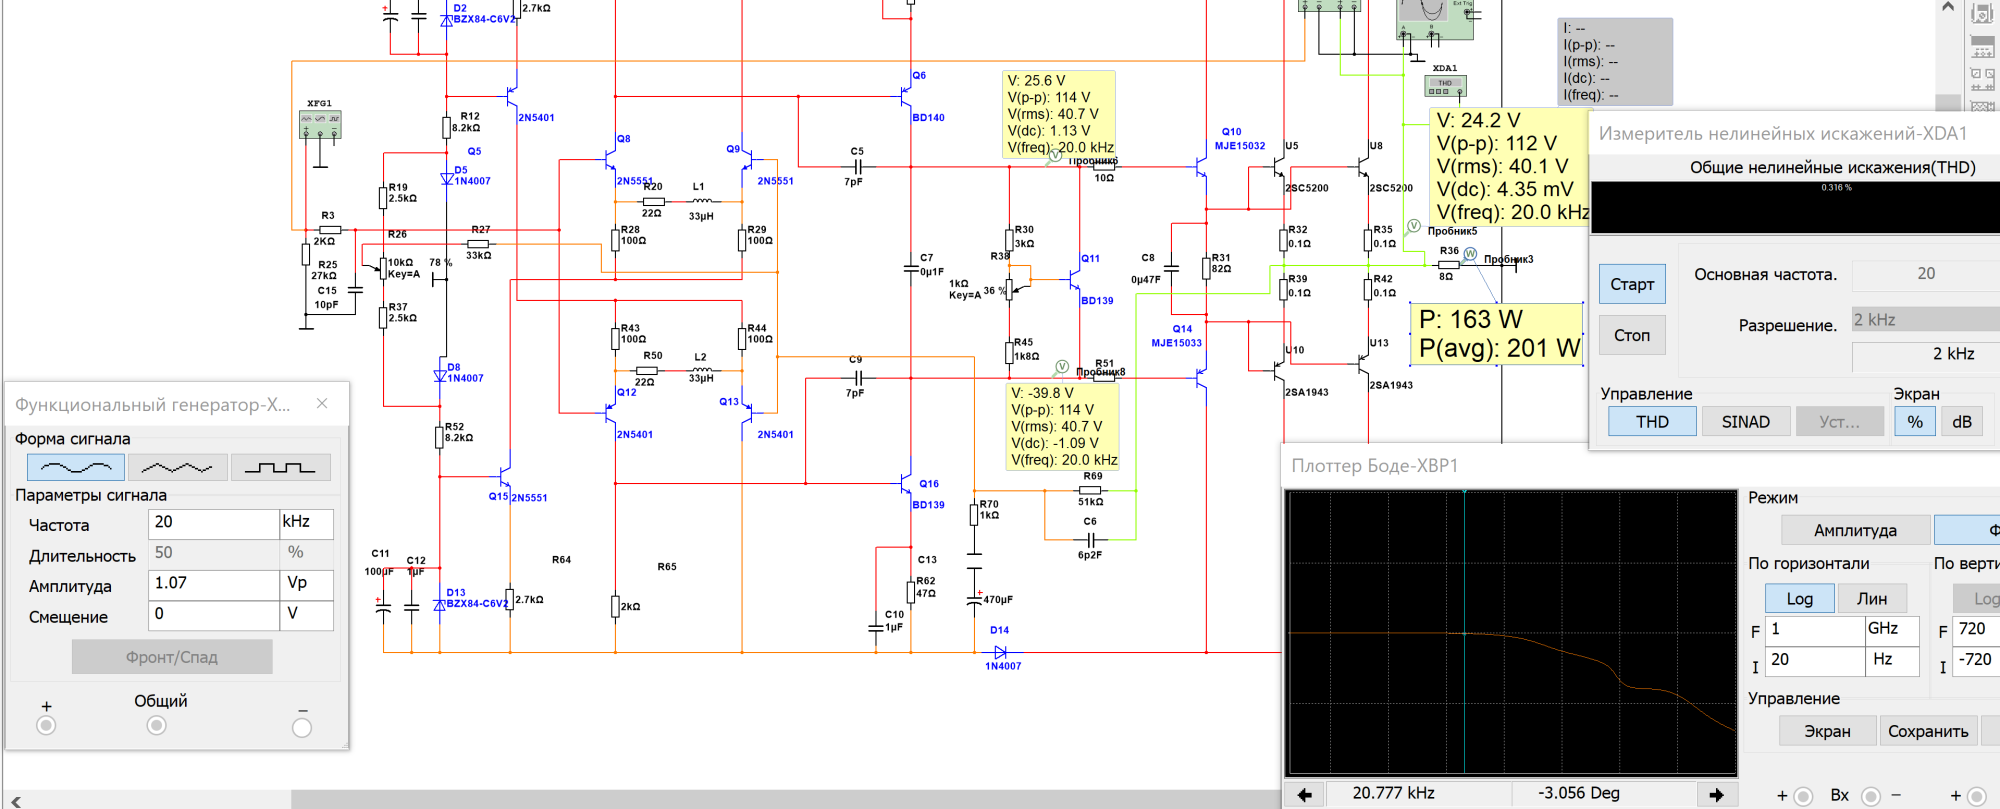2000x809 pixels.
Task: Click Стоп in distortion analyzer
Action: [x=1632, y=335]
